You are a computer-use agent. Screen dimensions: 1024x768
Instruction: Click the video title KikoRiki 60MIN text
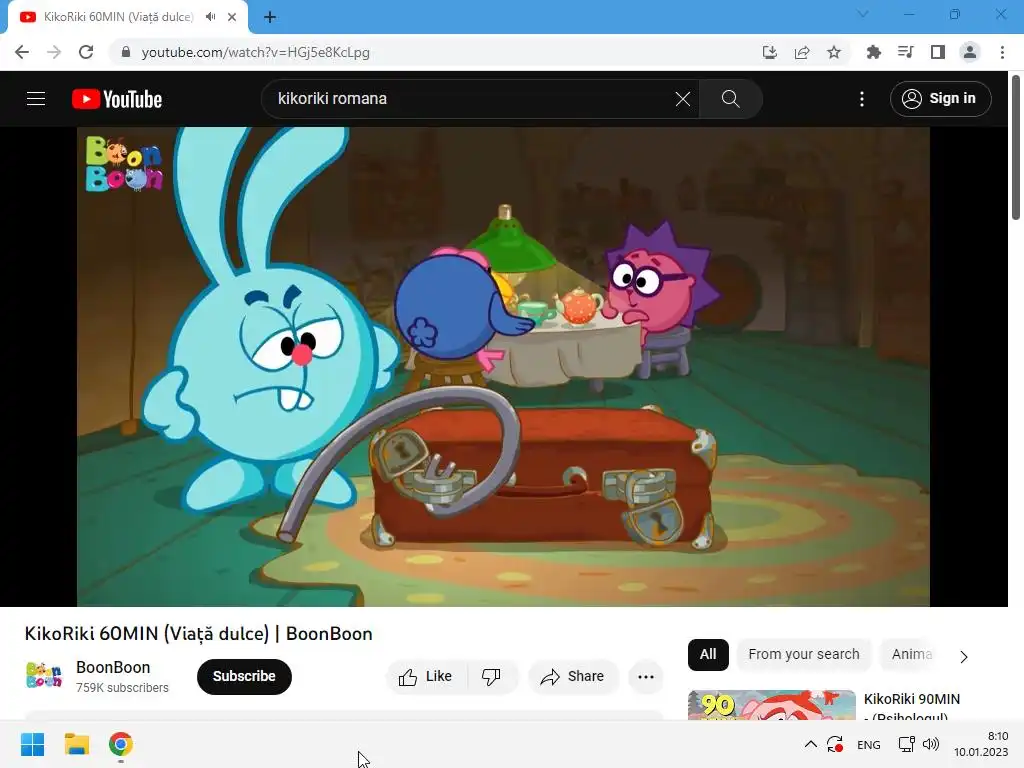pos(199,633)
